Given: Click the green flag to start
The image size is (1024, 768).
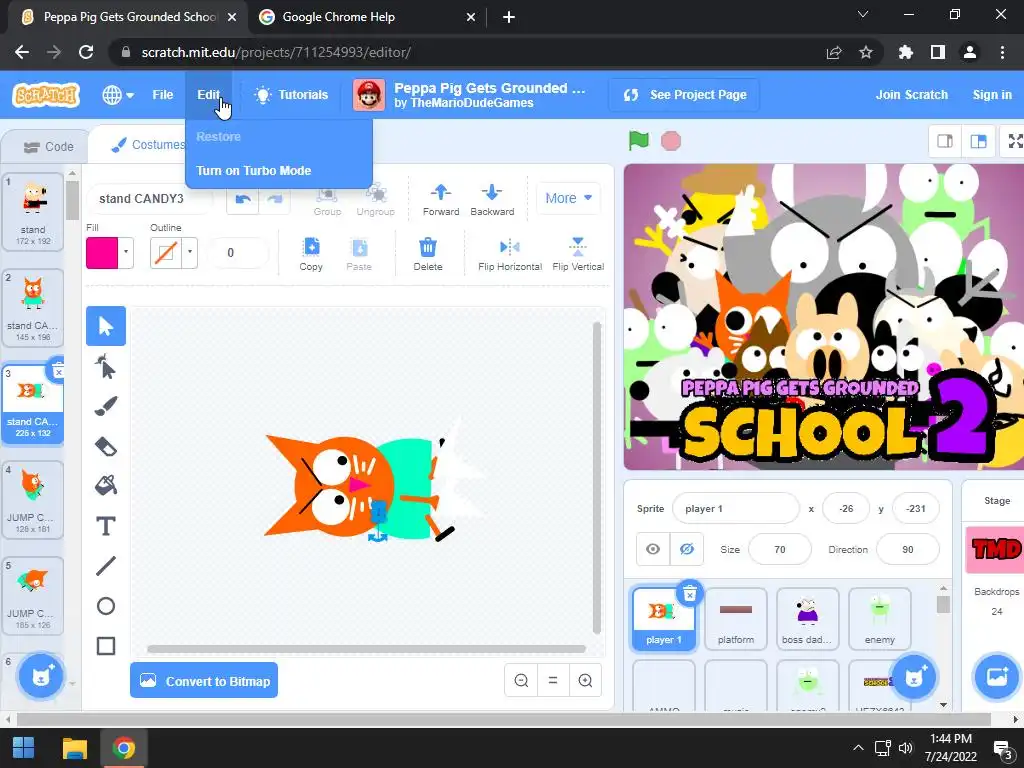Looking at the screenshot, I should click(x=639, y=140).
